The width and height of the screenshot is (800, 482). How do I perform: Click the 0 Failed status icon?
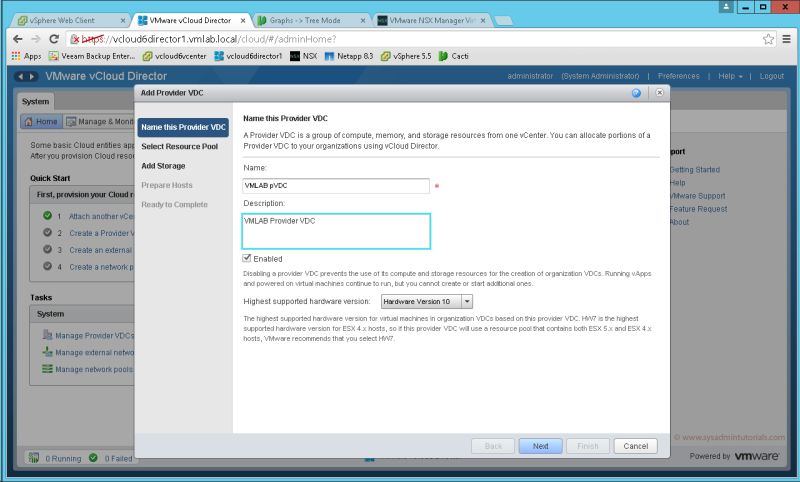pos(93,458)
